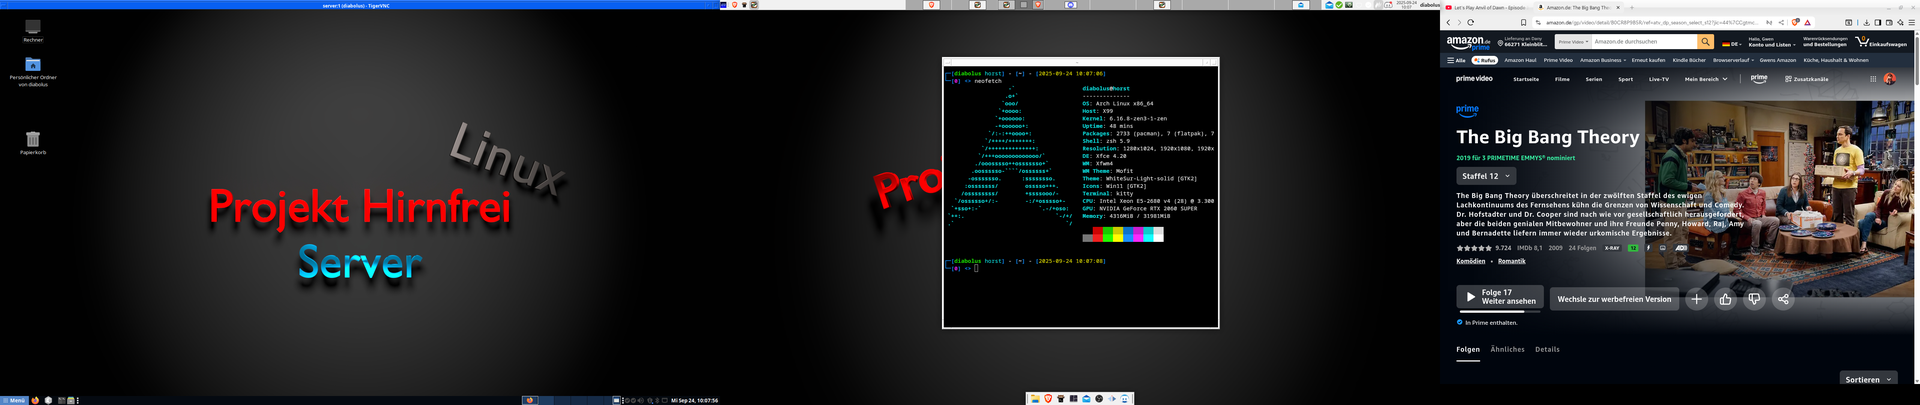Click Folge 17 Weiter ansehen button

coord(1499,297)
